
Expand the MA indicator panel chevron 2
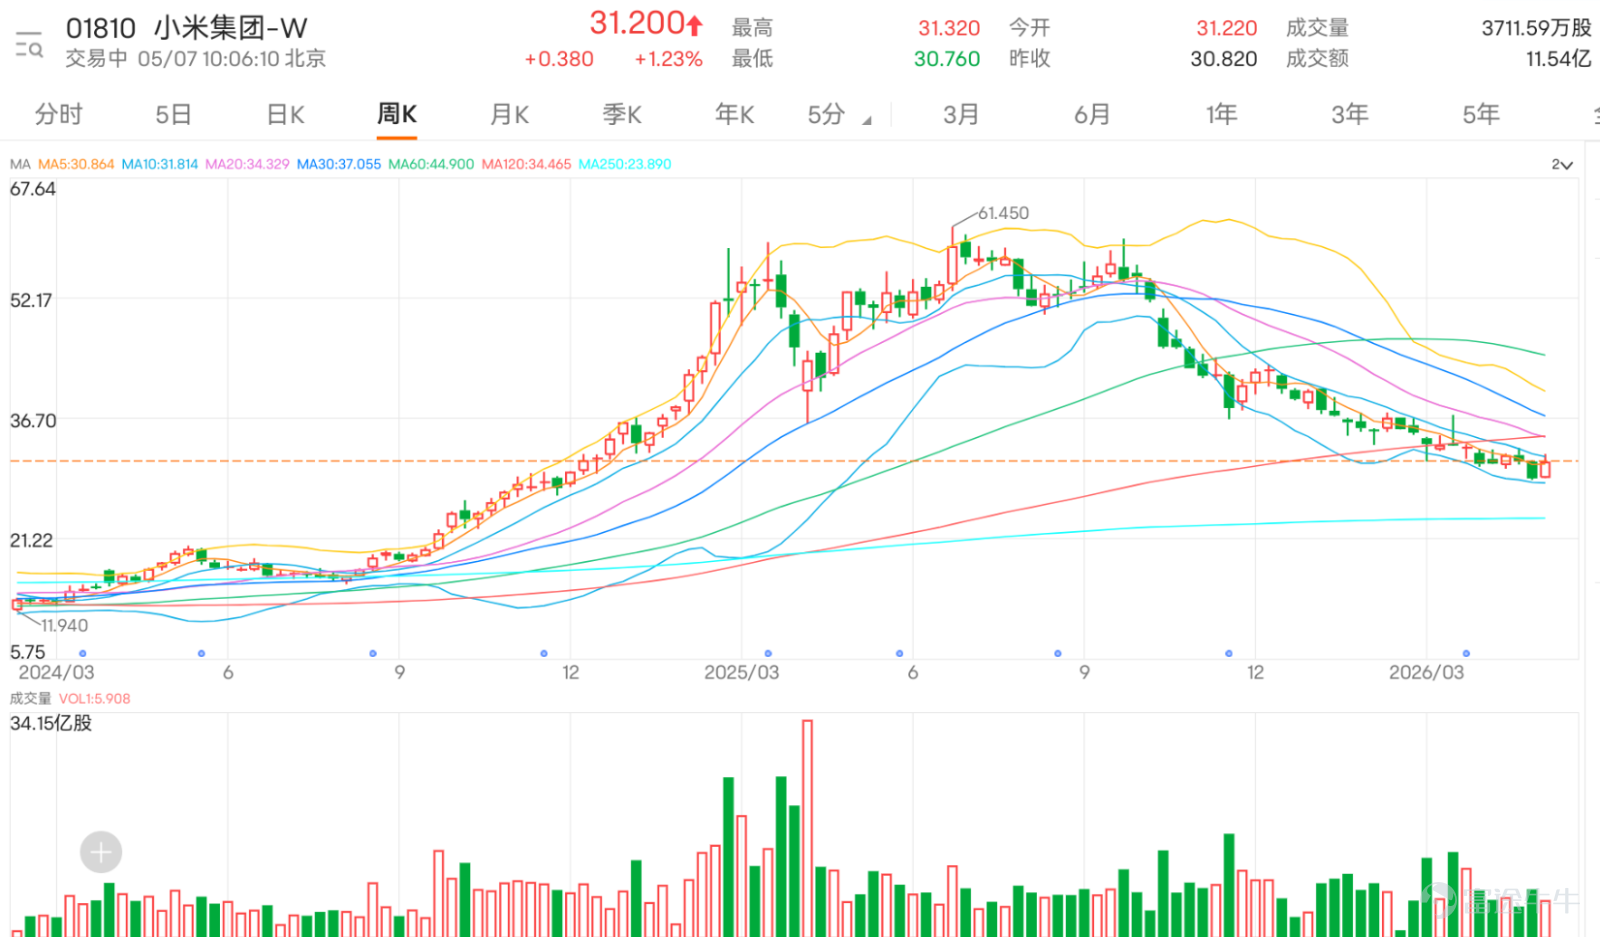(1562, 164)
